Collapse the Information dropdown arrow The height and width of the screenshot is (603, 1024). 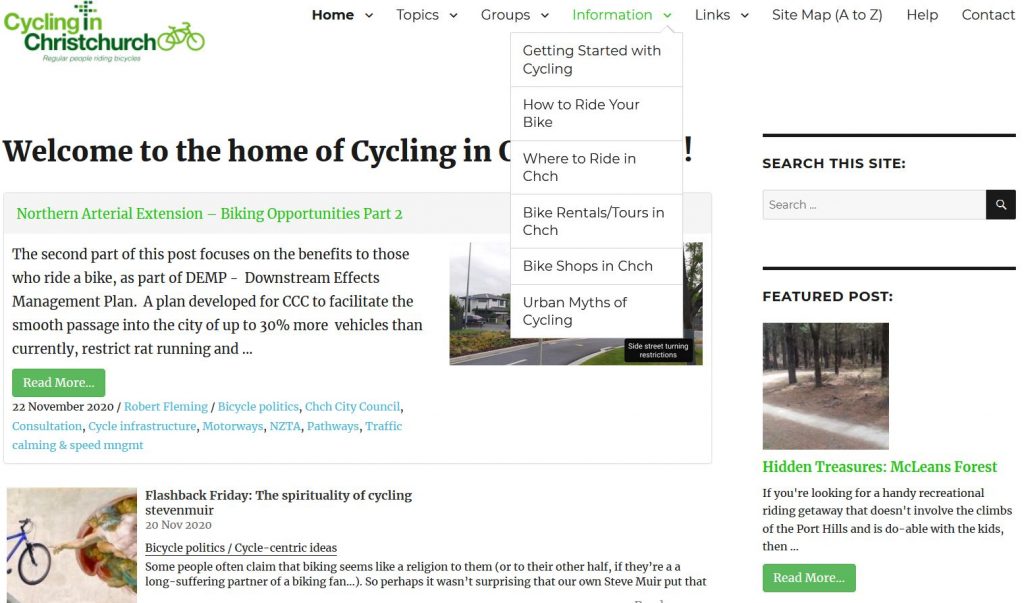click(667, 15)
